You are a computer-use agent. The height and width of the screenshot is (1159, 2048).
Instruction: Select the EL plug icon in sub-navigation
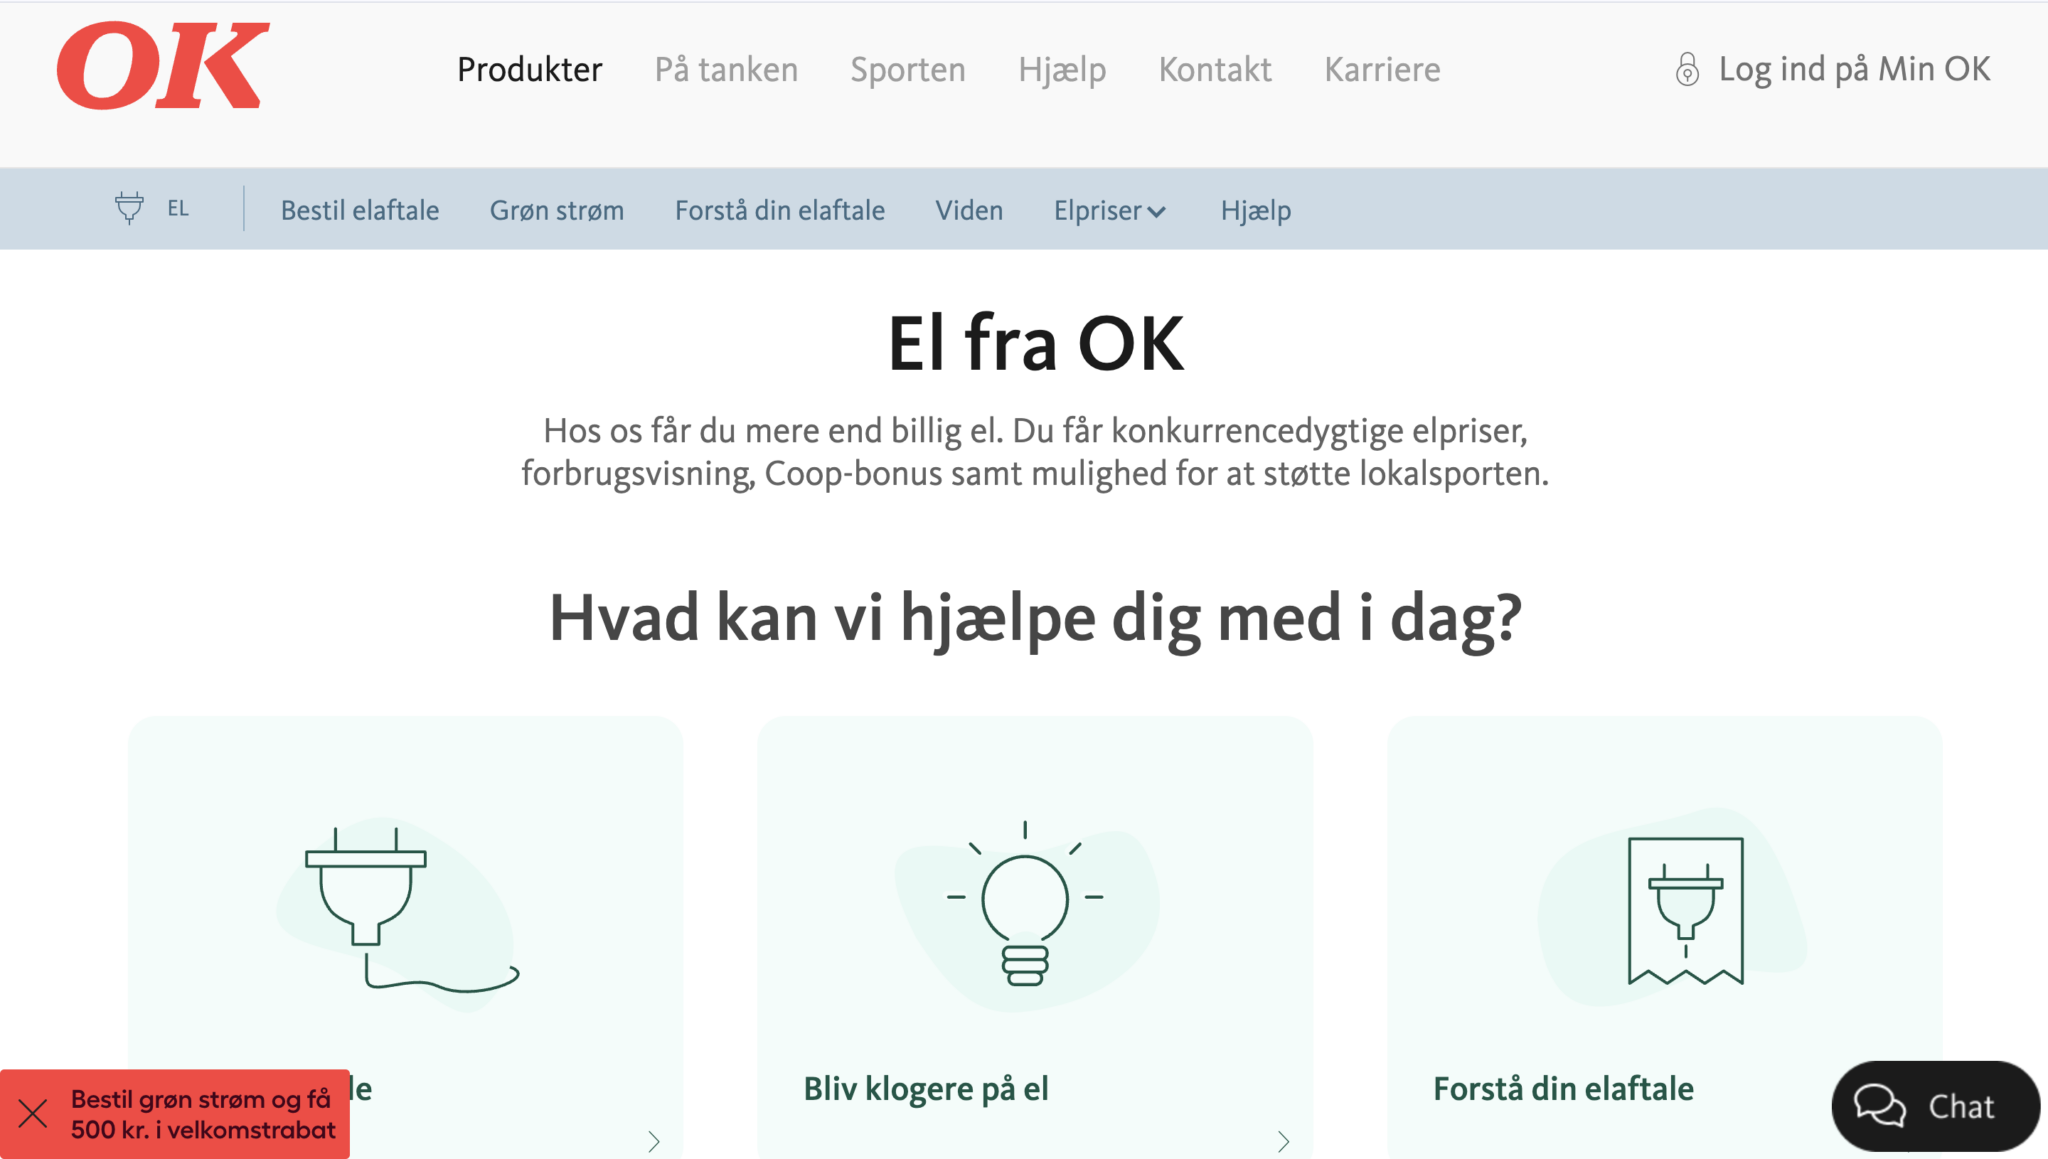(x=128, y=209)
